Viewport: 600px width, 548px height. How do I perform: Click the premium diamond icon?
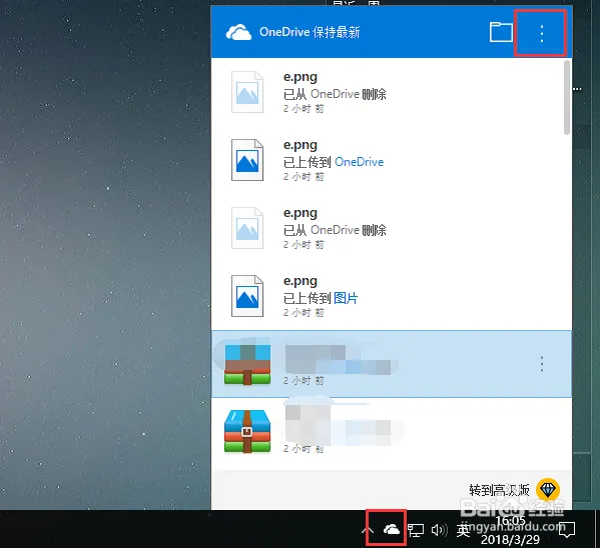[548, 489]
